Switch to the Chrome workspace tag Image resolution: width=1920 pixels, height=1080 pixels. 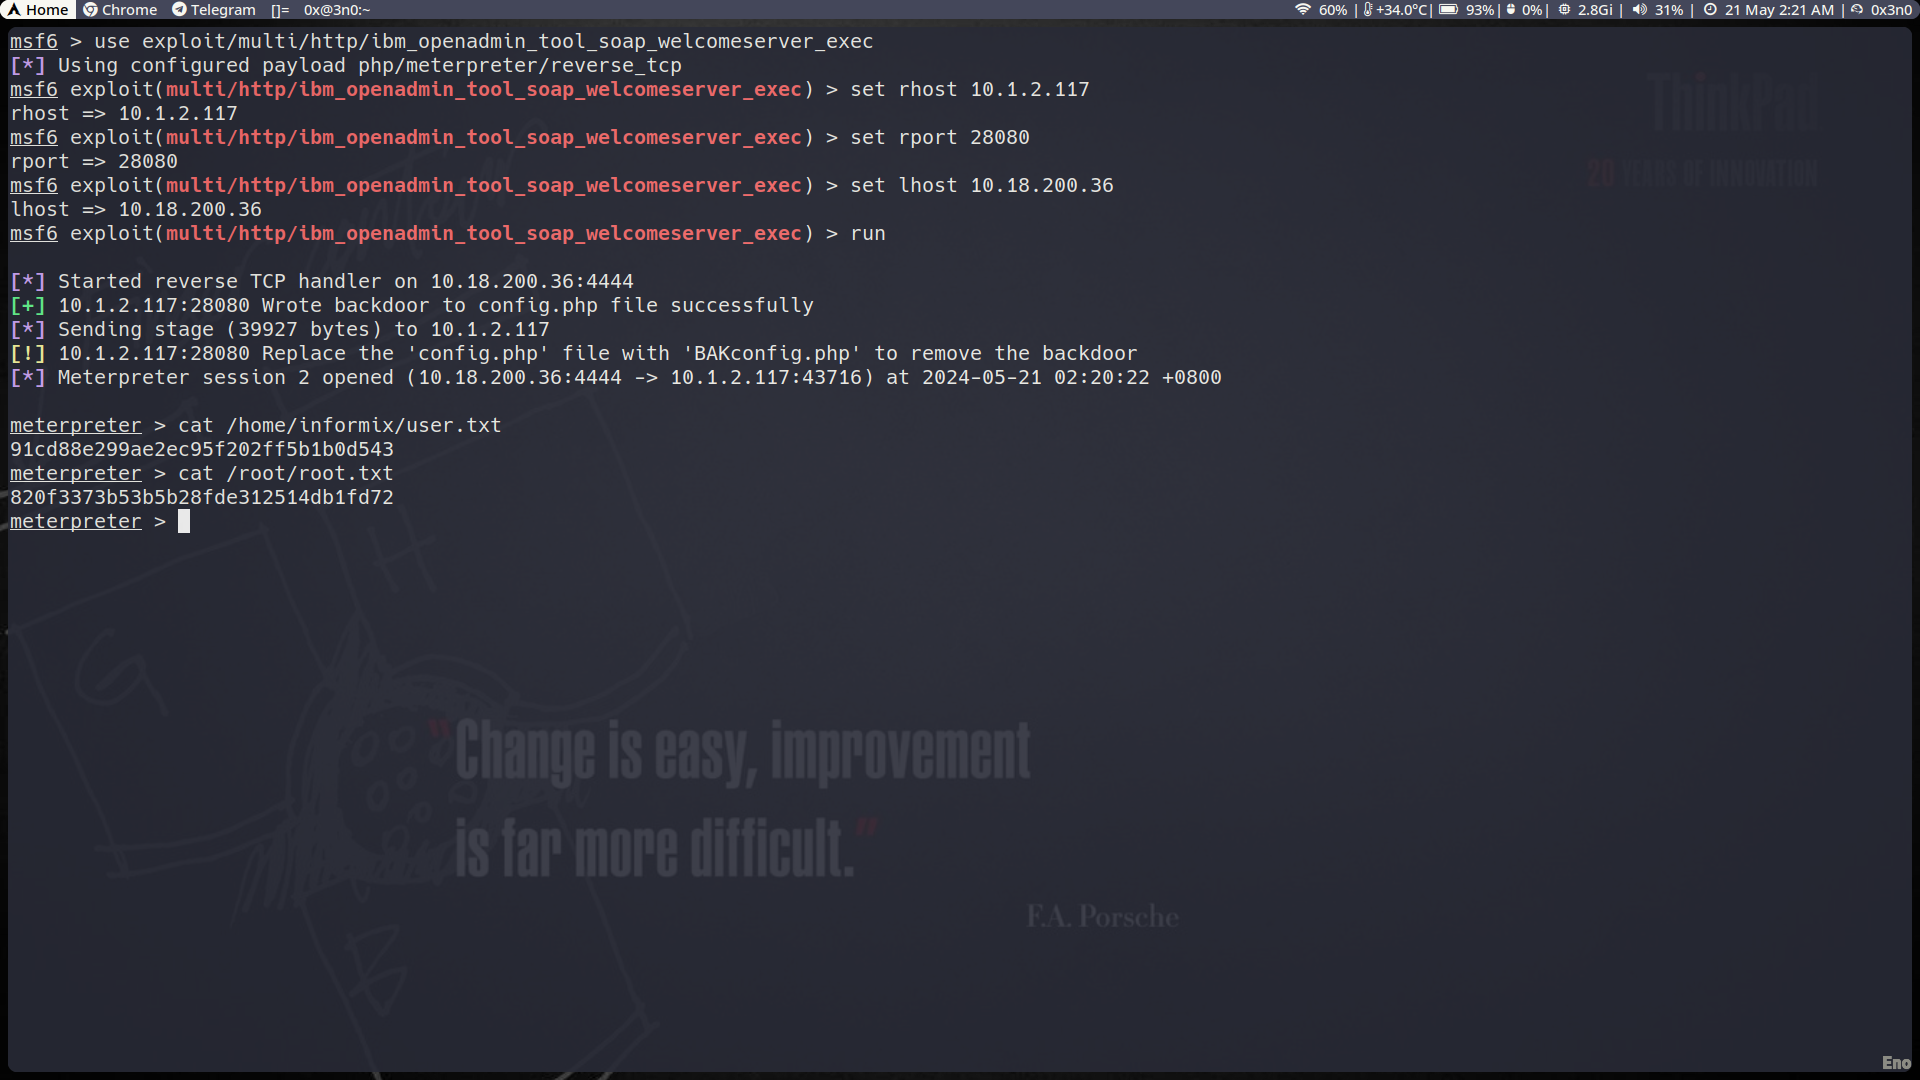[x=120, y=10]
